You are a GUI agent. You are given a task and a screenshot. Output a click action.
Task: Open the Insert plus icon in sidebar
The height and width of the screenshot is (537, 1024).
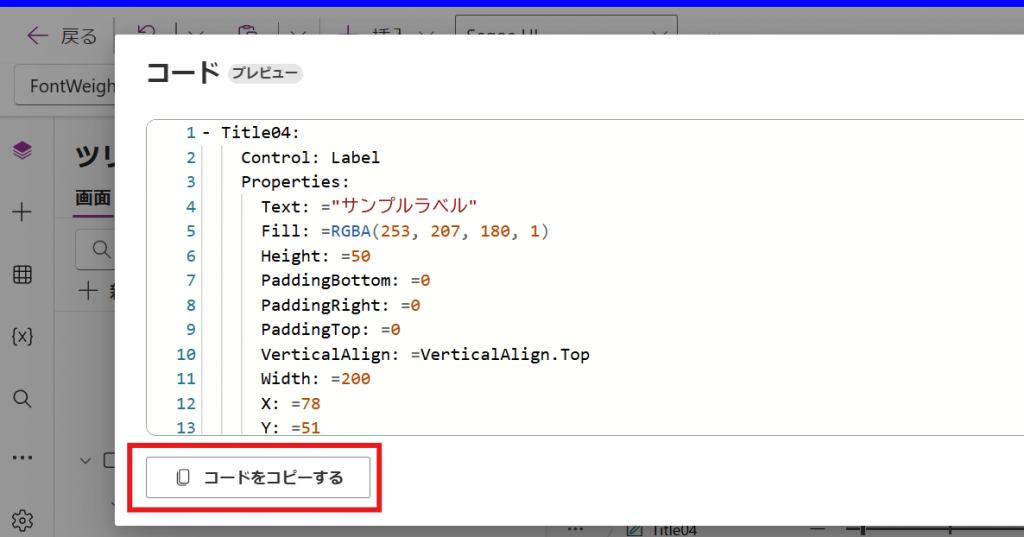(x=22, y=212)
